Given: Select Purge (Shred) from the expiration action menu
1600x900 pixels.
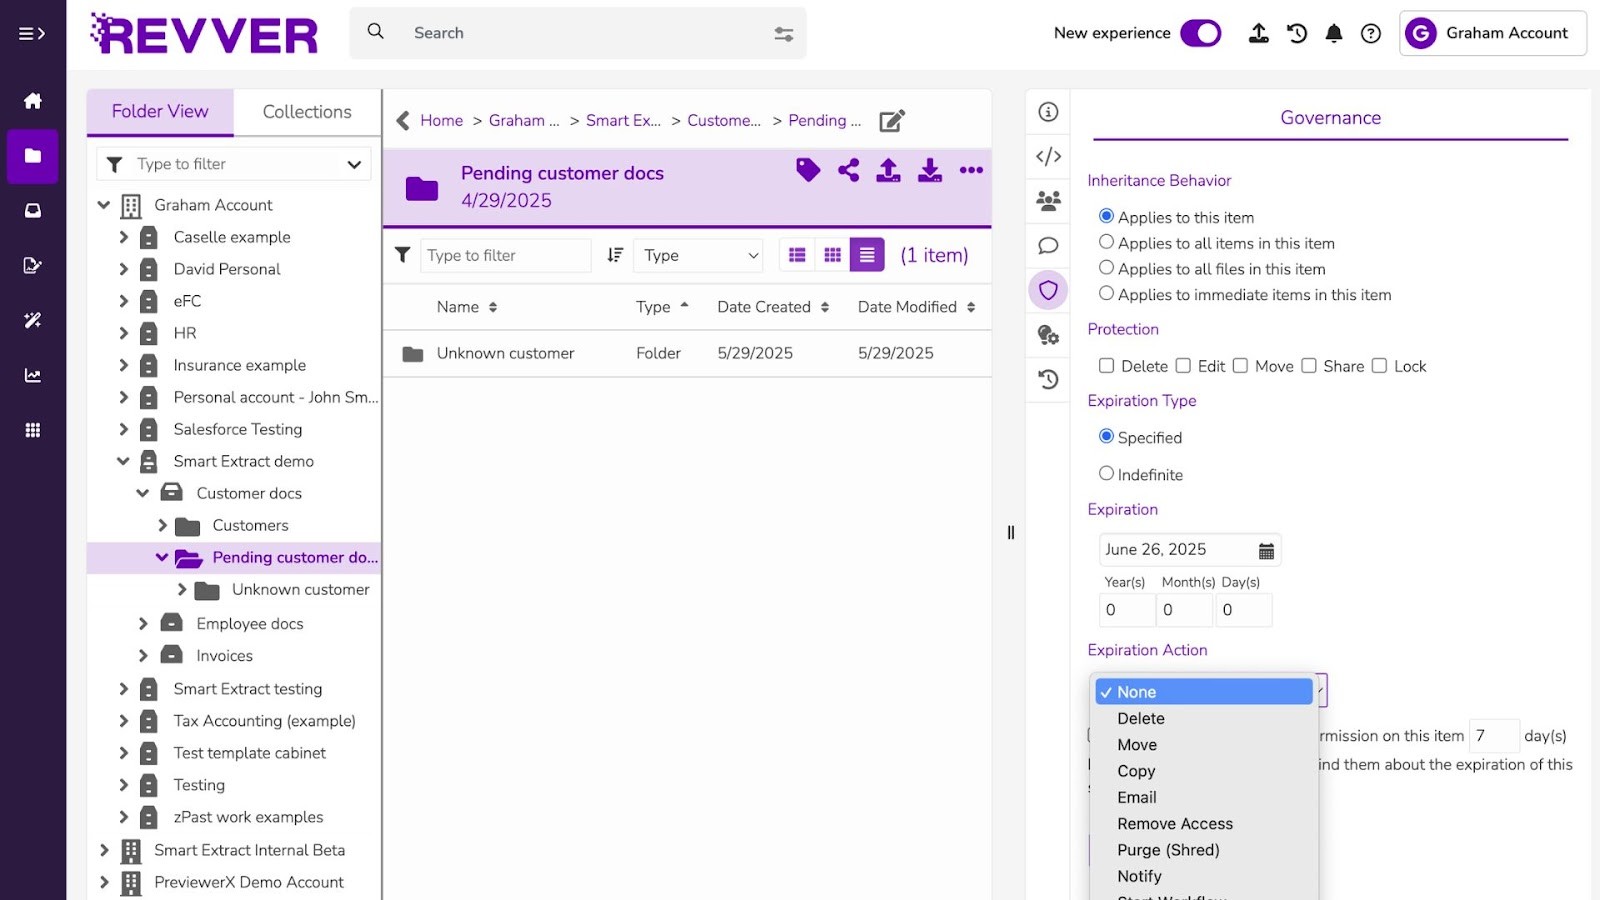Looking at the screenshot, I should (1168, 850).
